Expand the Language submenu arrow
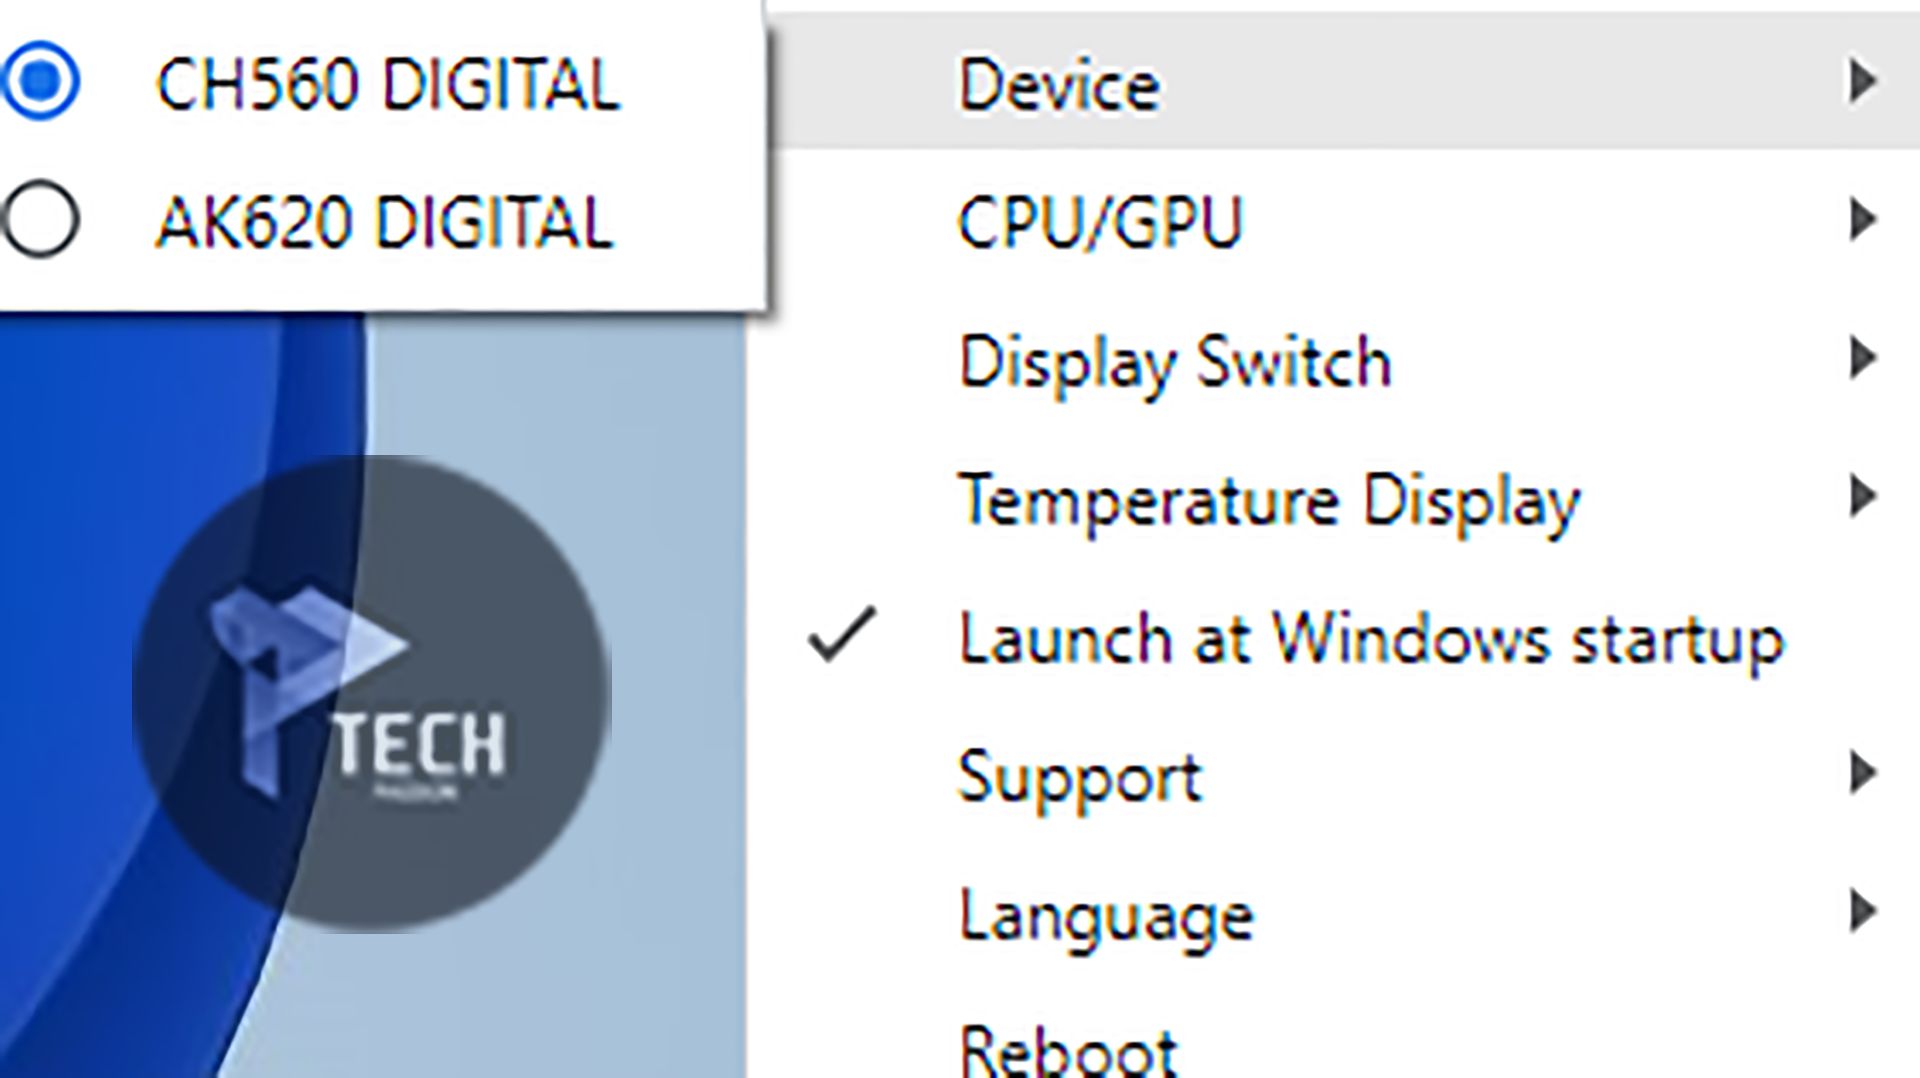Viewport: 1920px width, 1078px height. (x=1861, y=911)
